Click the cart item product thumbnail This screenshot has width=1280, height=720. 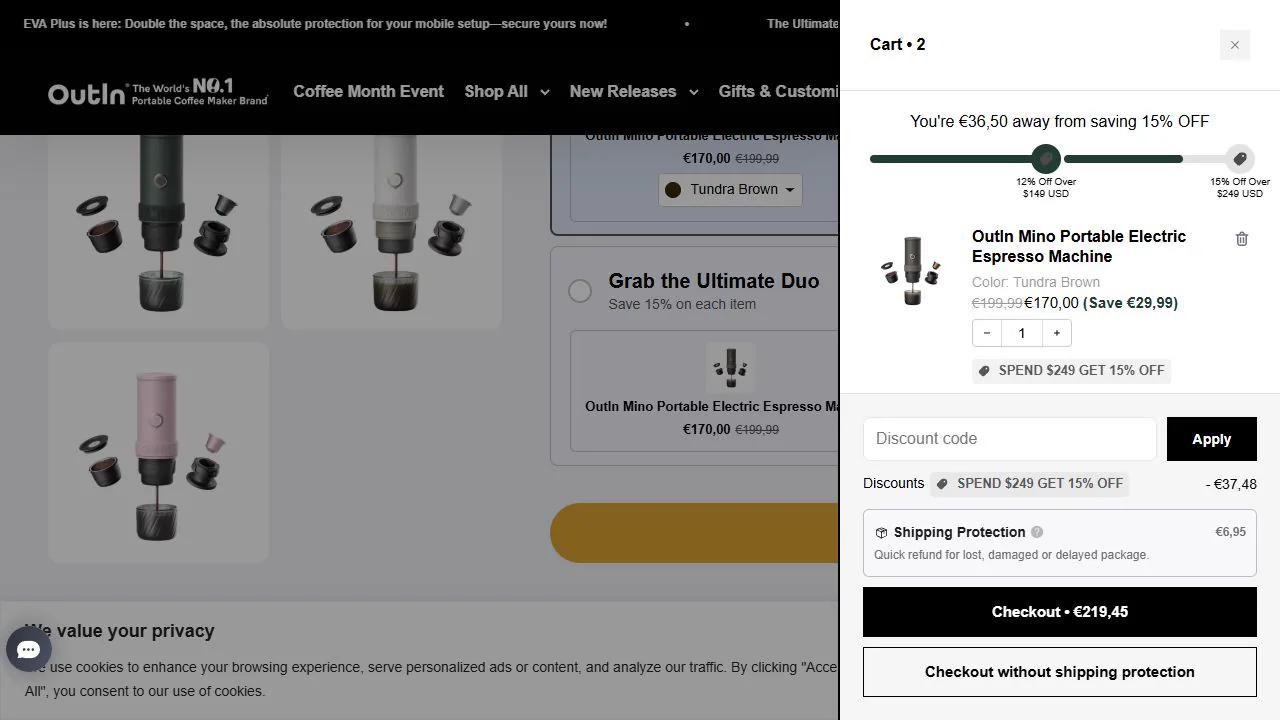(x=912, y=270)
